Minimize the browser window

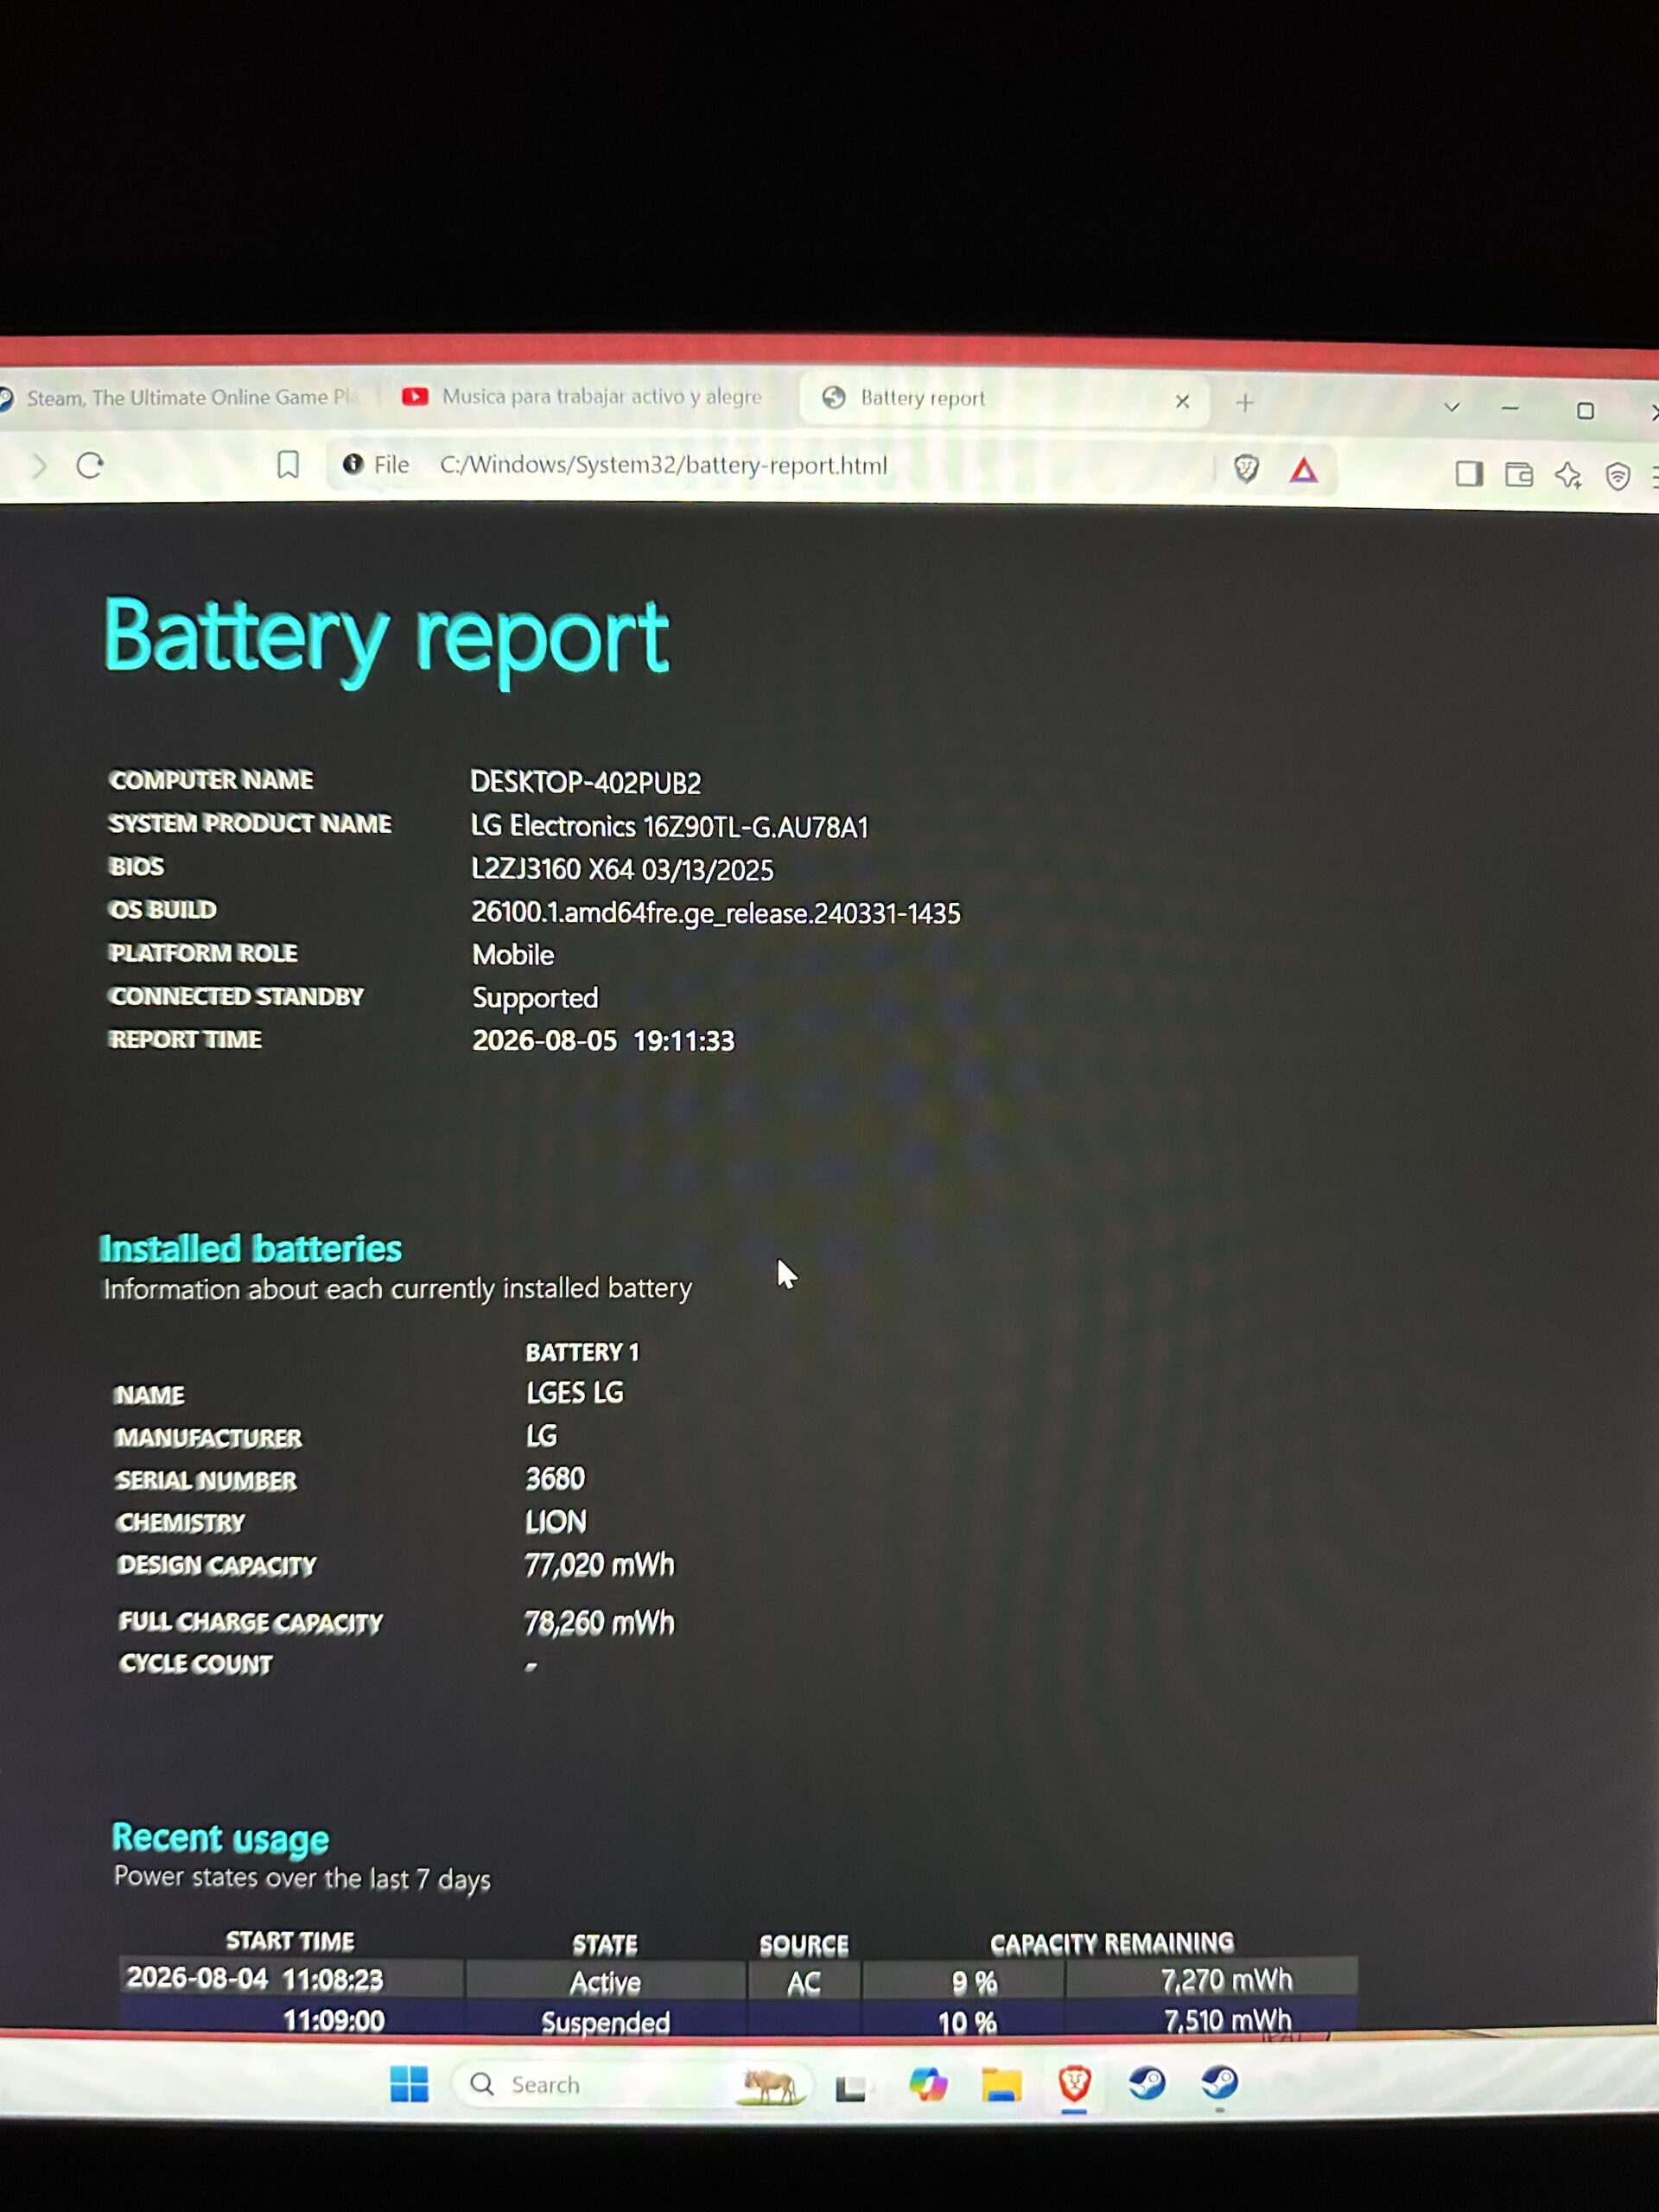click(1510, 408)
